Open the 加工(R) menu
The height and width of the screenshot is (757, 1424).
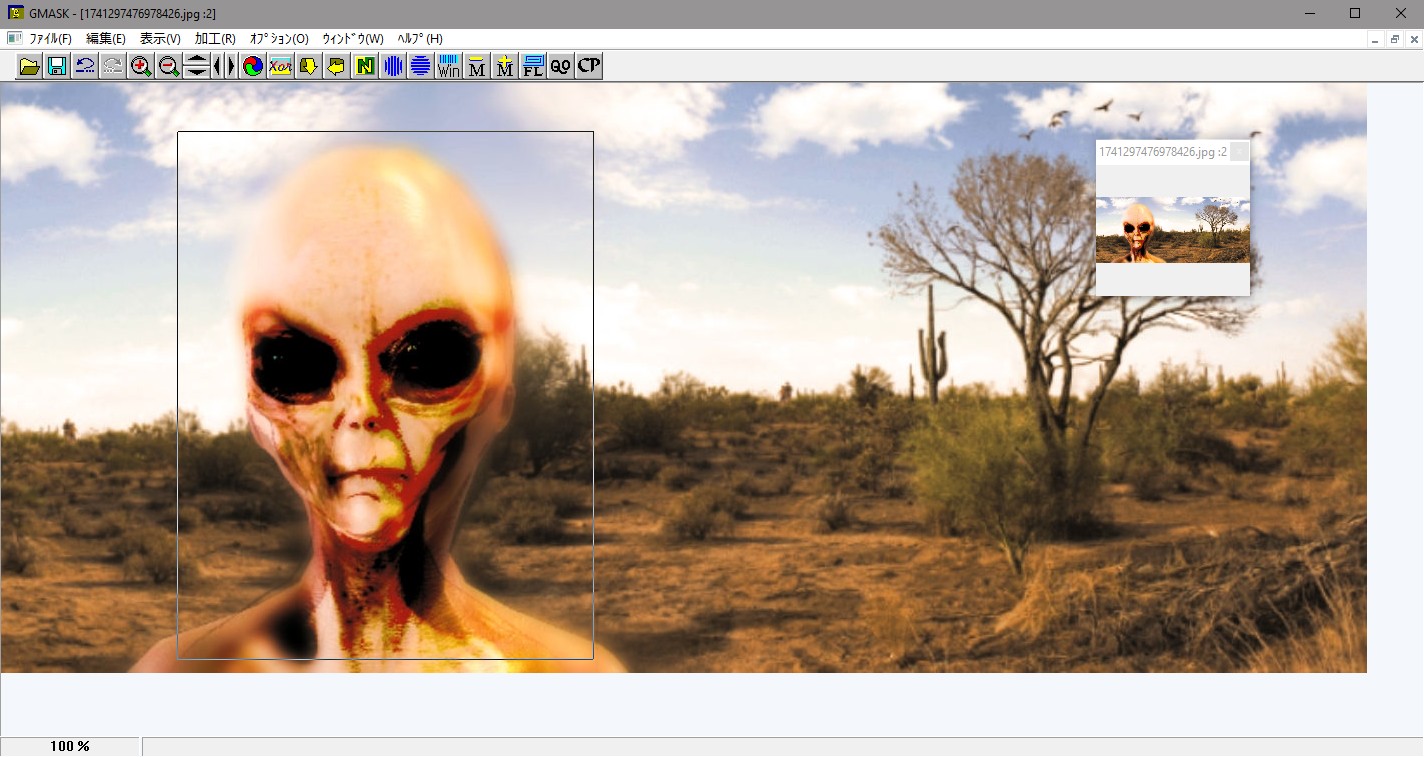pyautogui.click(x=215, y=39)
